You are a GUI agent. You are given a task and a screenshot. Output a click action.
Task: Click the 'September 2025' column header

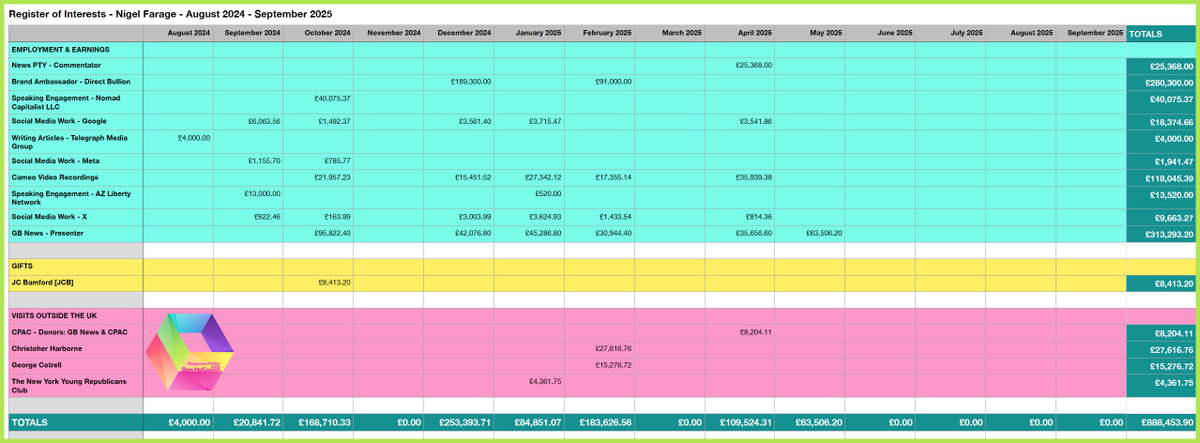click(x=1095, y=33)
